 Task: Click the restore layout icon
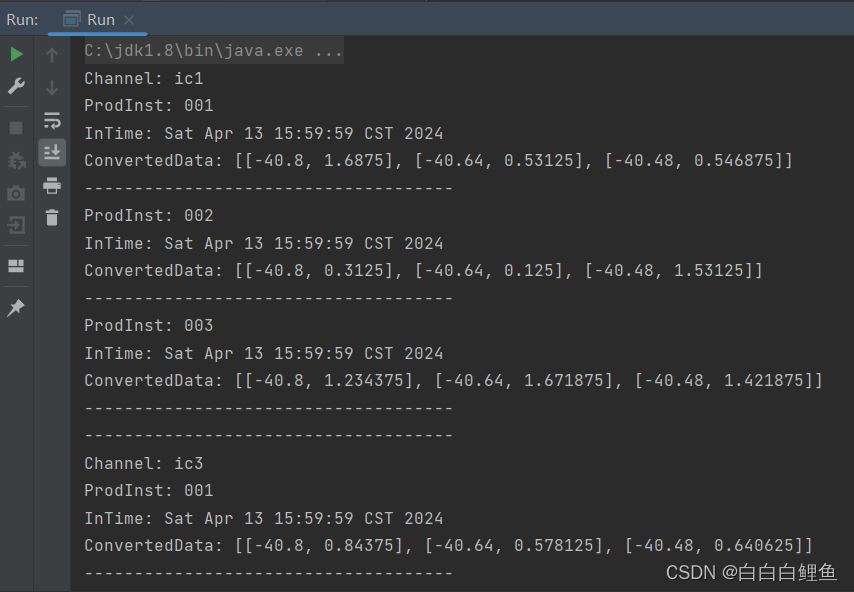(x=16, y=265)
